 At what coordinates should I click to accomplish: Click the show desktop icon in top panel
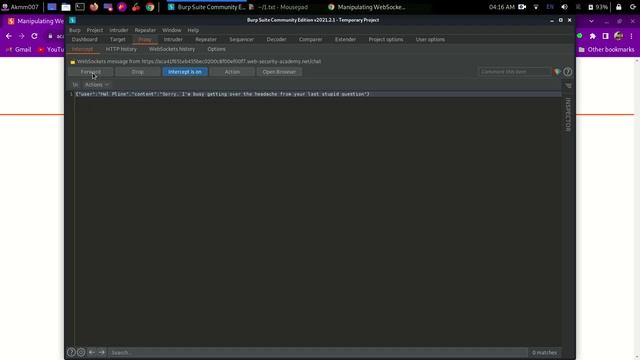(x=51, y=7)
